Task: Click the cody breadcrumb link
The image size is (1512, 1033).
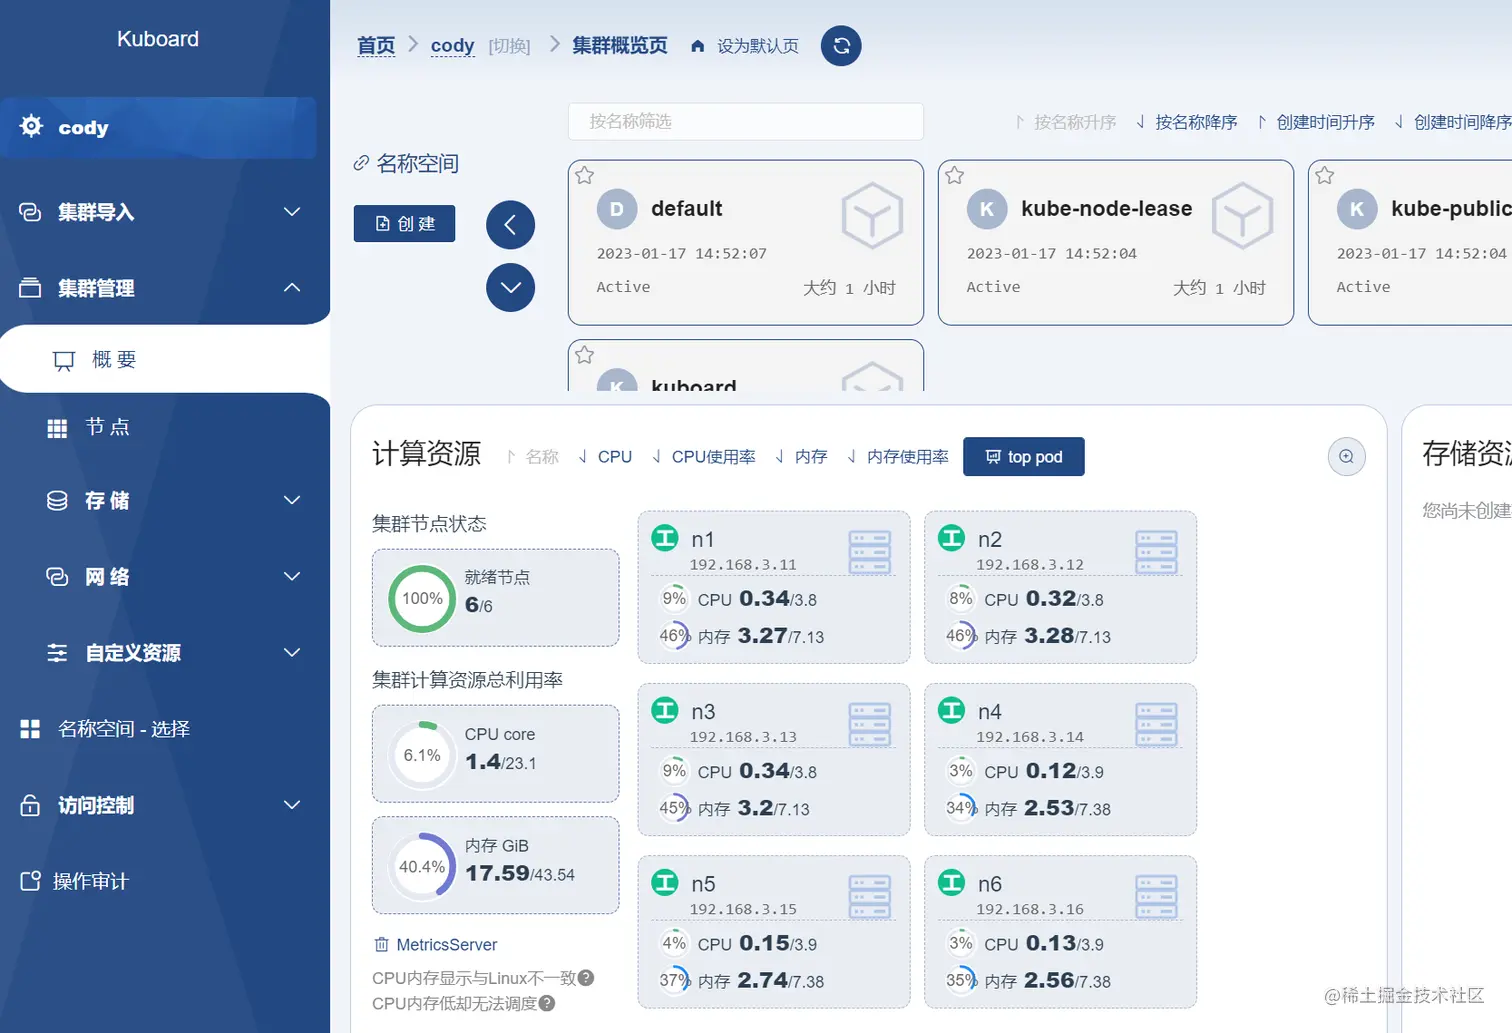Action: tap(452, 46)
